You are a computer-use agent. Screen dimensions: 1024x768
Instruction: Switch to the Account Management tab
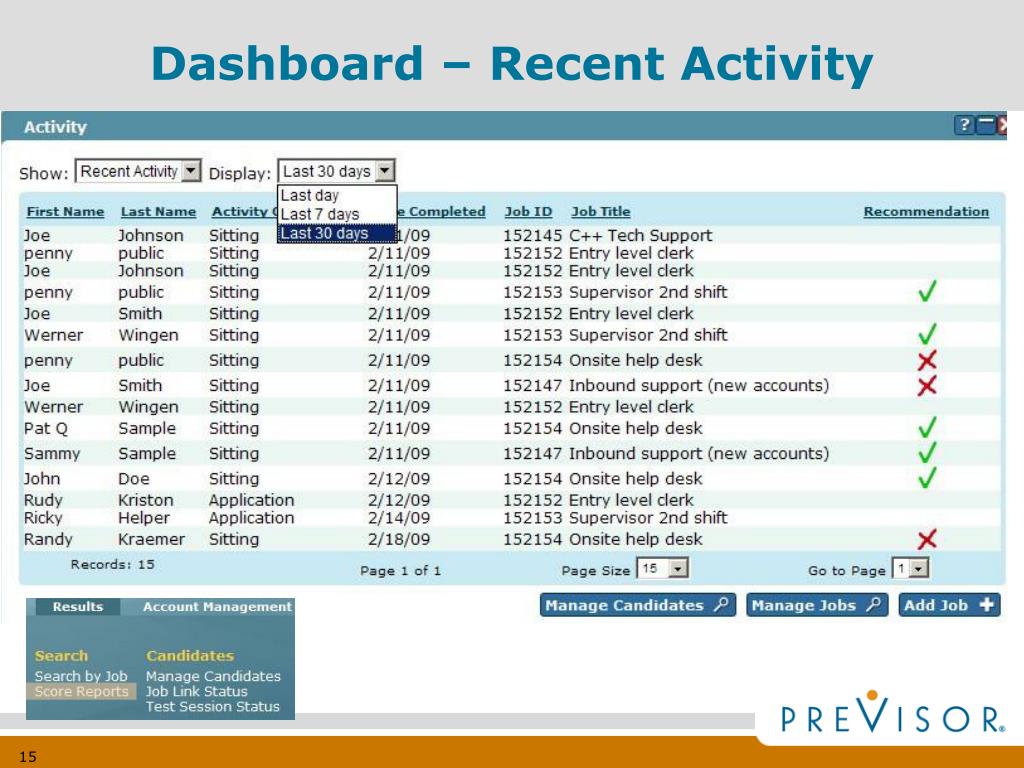click(217, 607)
